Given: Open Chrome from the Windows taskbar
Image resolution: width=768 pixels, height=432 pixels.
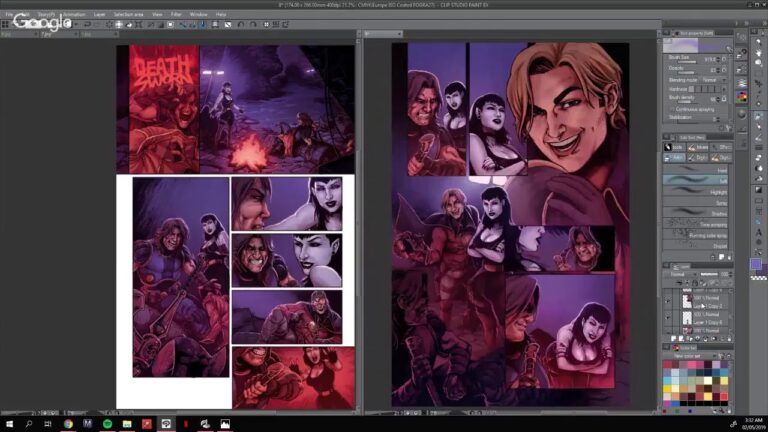Looking at the screenshot, I should pos(68,424).
